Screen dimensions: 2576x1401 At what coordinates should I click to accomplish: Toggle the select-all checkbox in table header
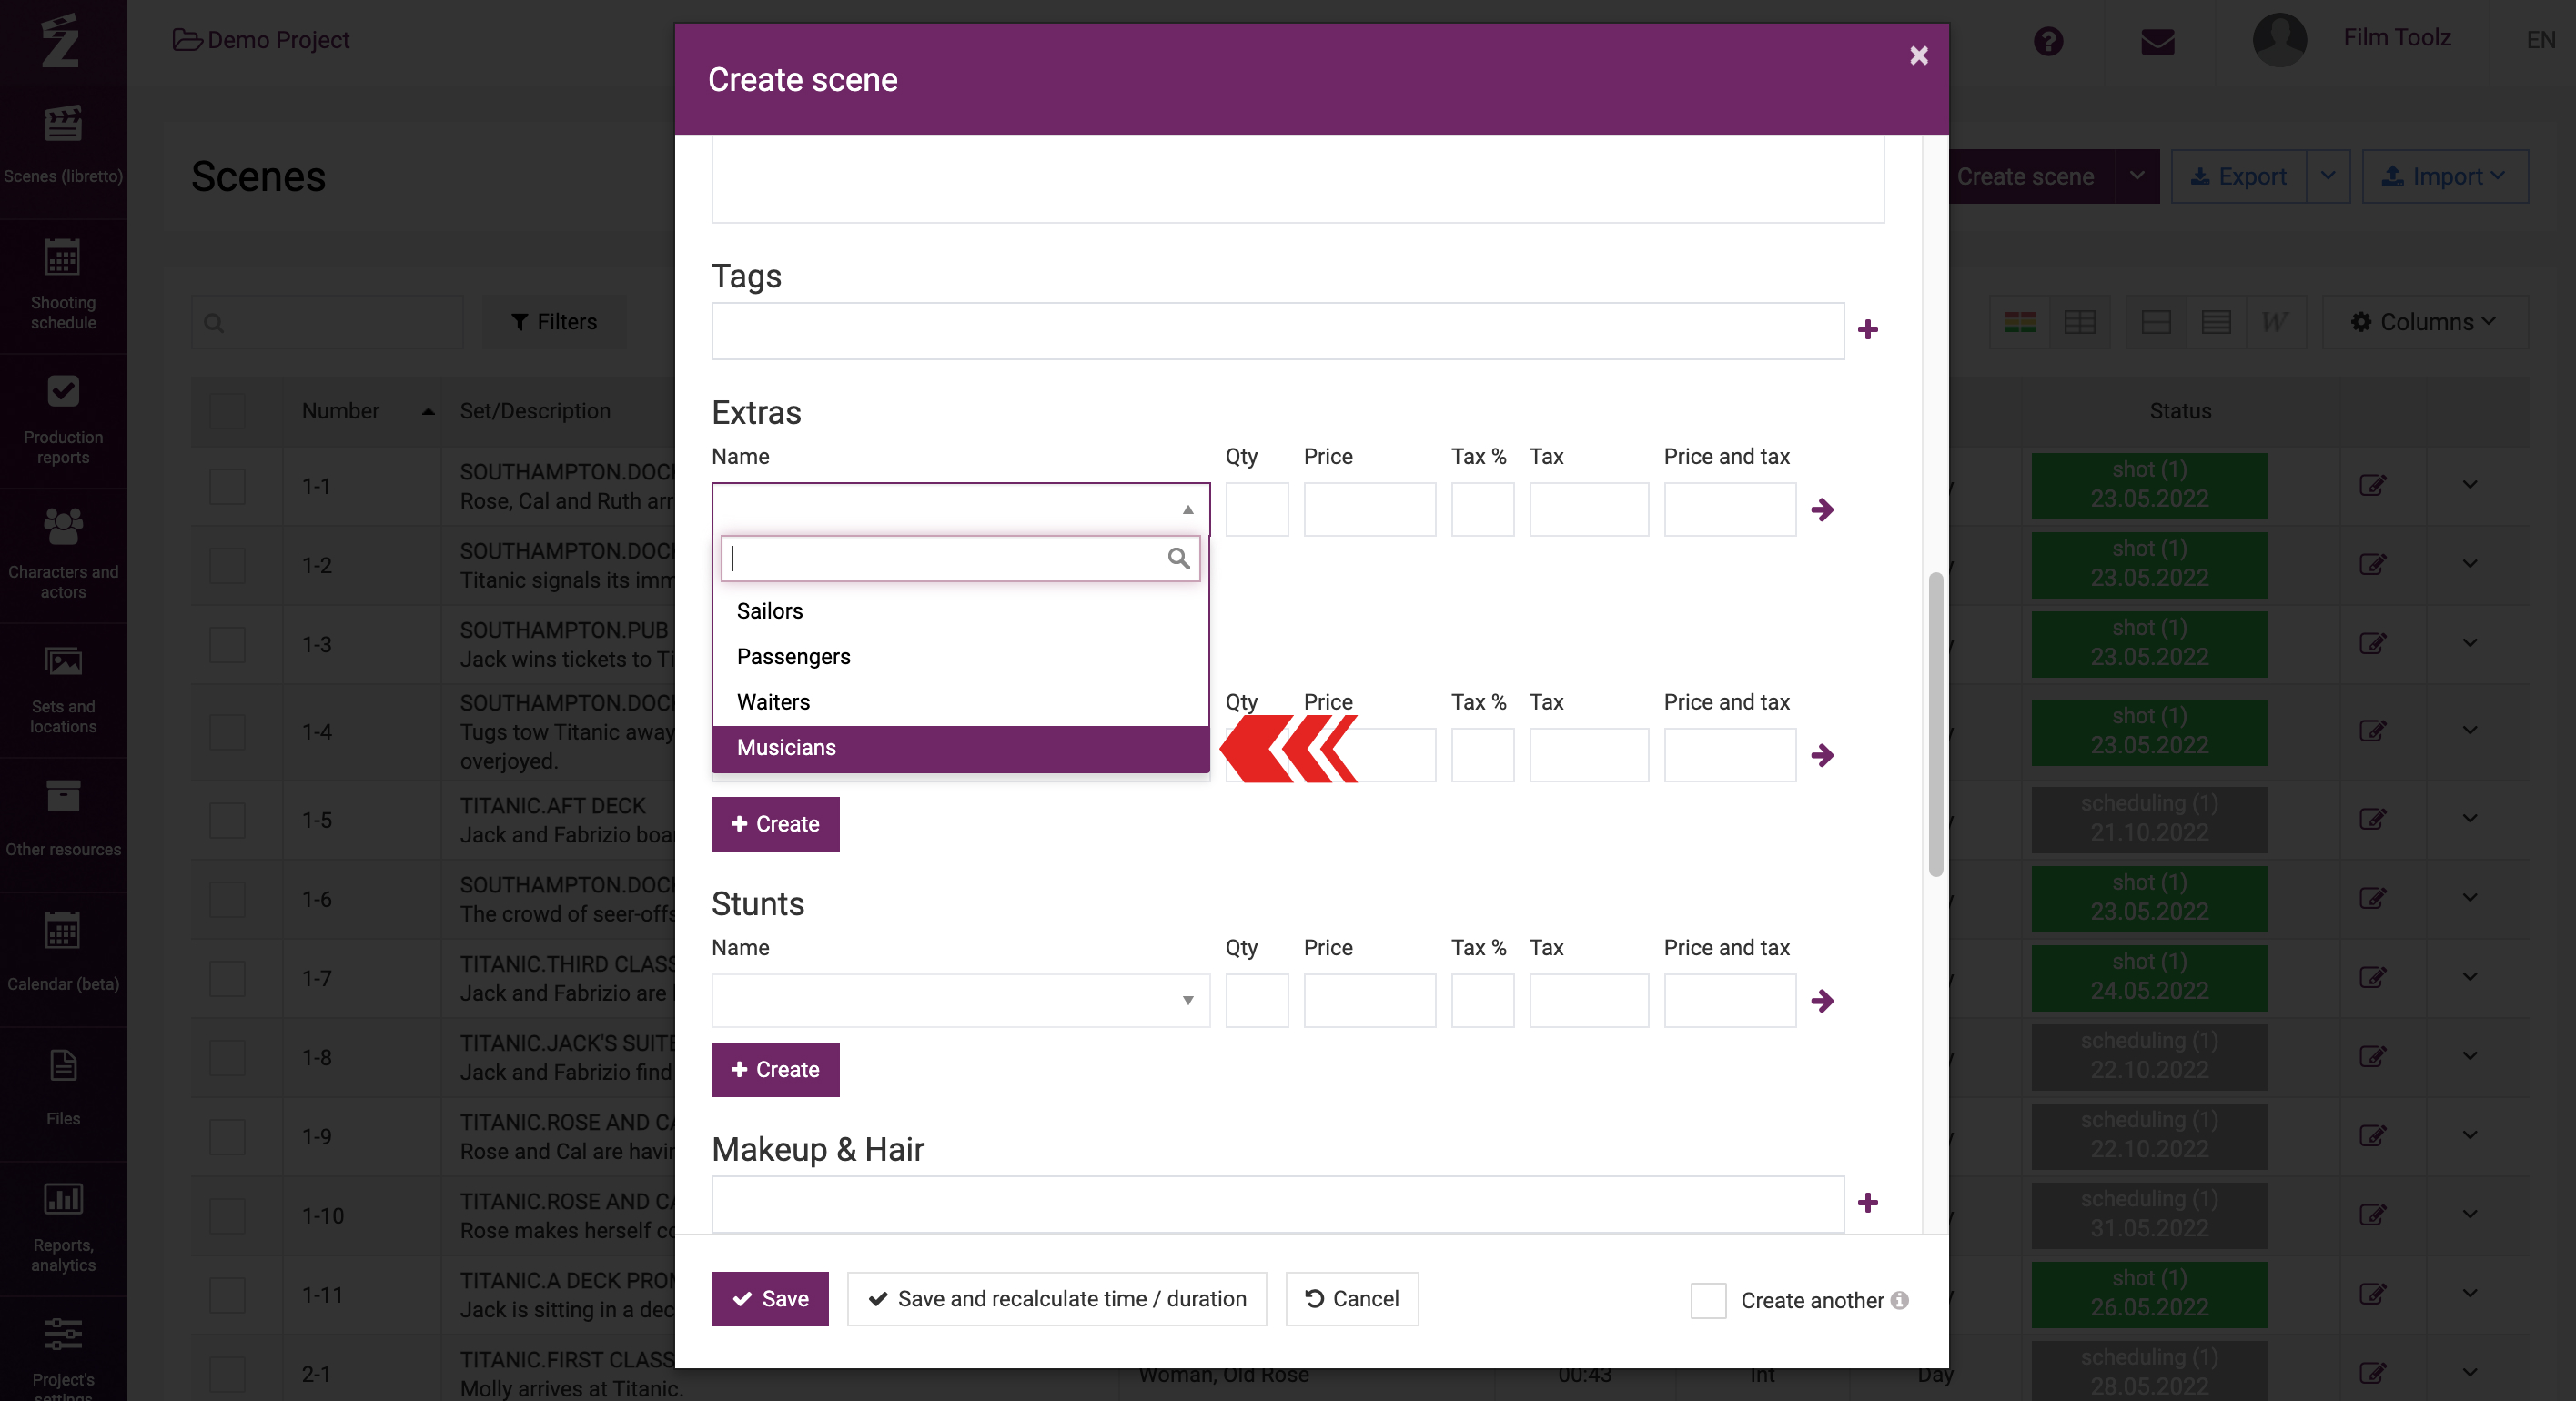click(x=227, y=411)
